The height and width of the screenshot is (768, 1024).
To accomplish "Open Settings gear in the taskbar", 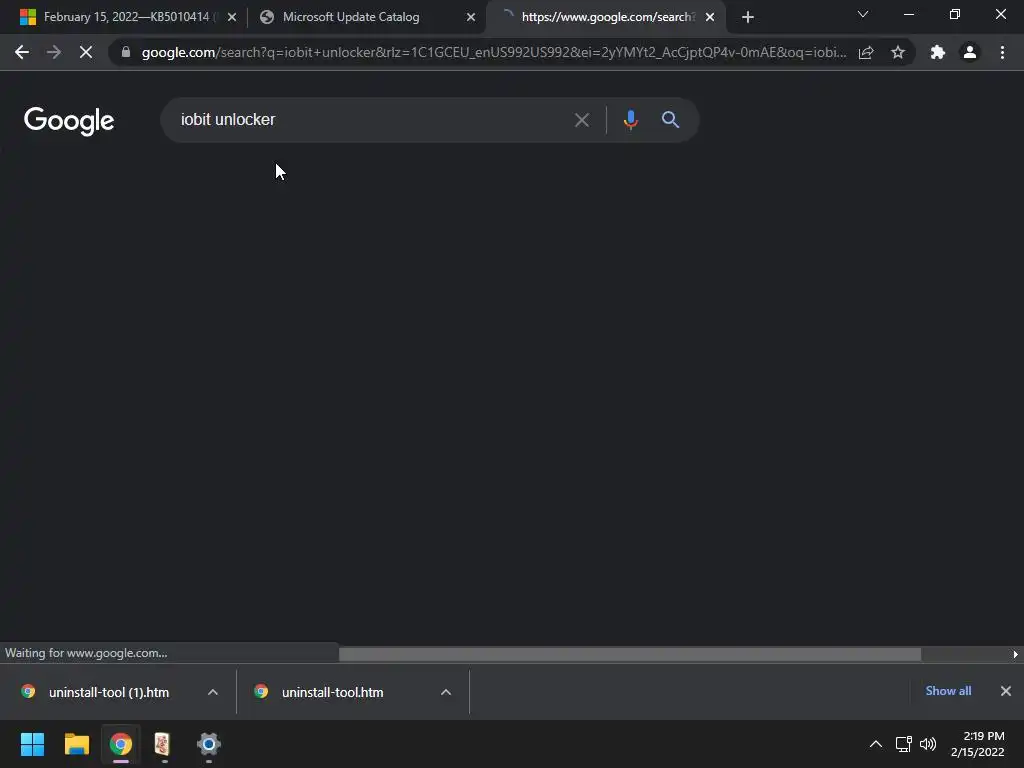I will (208, 744).
